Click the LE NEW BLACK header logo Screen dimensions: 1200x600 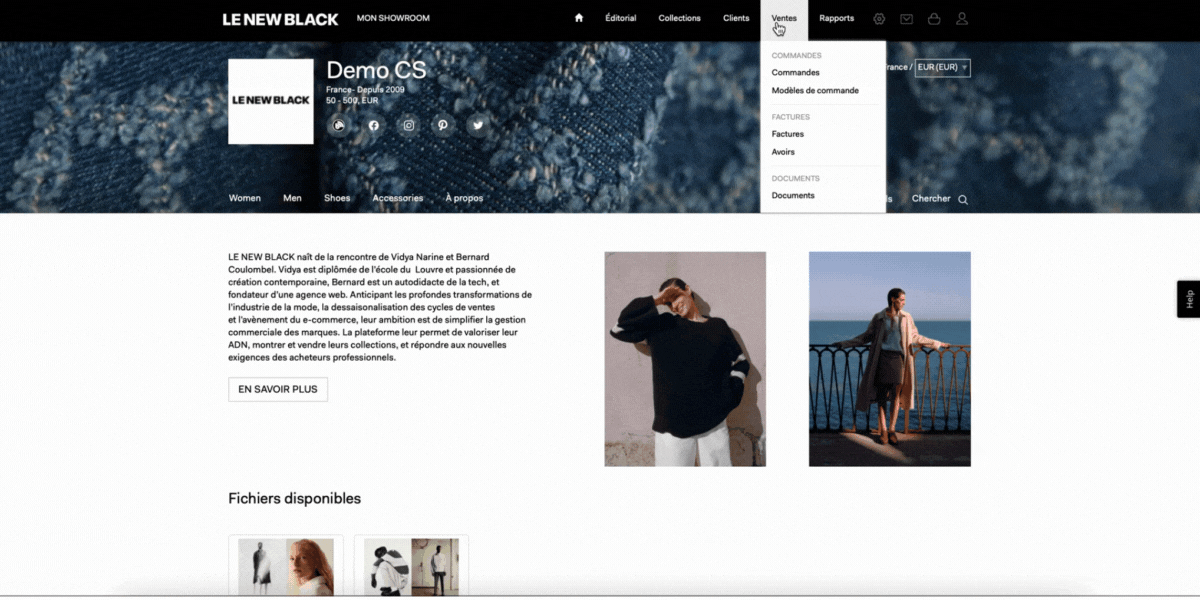tap(280, 19)
